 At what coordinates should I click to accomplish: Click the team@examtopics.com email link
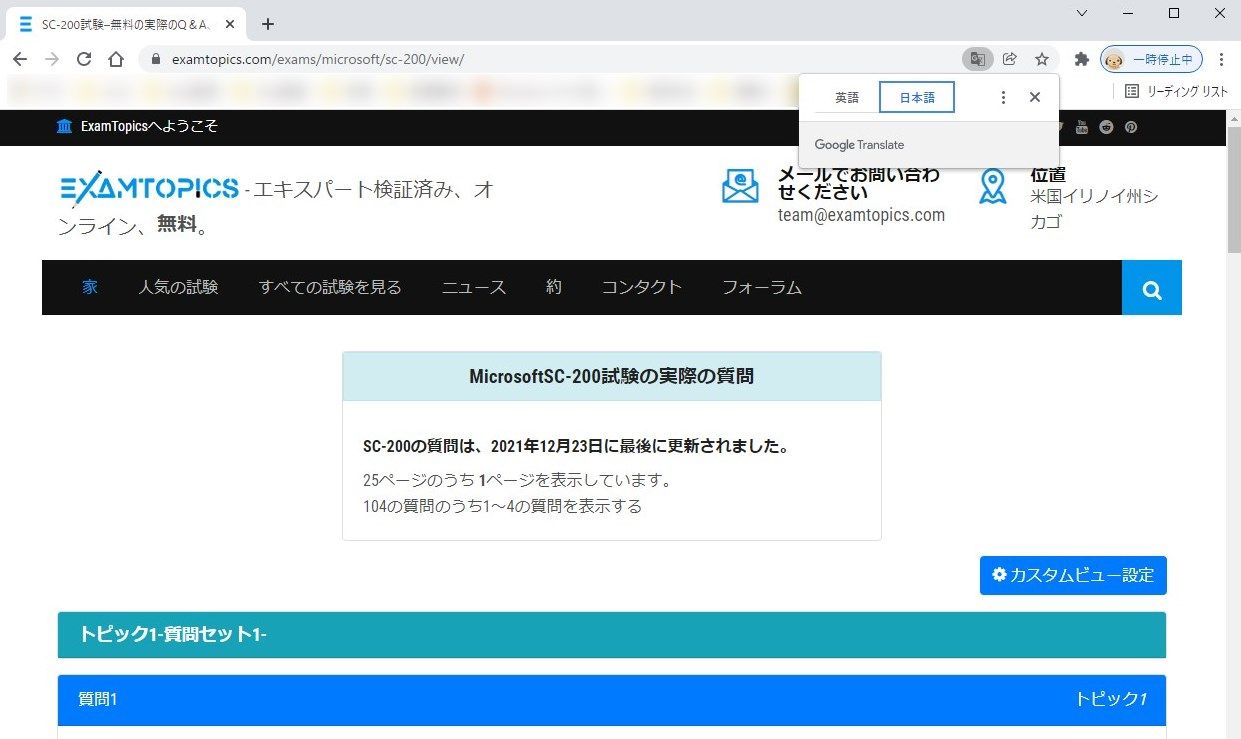[x=861, y=214]
